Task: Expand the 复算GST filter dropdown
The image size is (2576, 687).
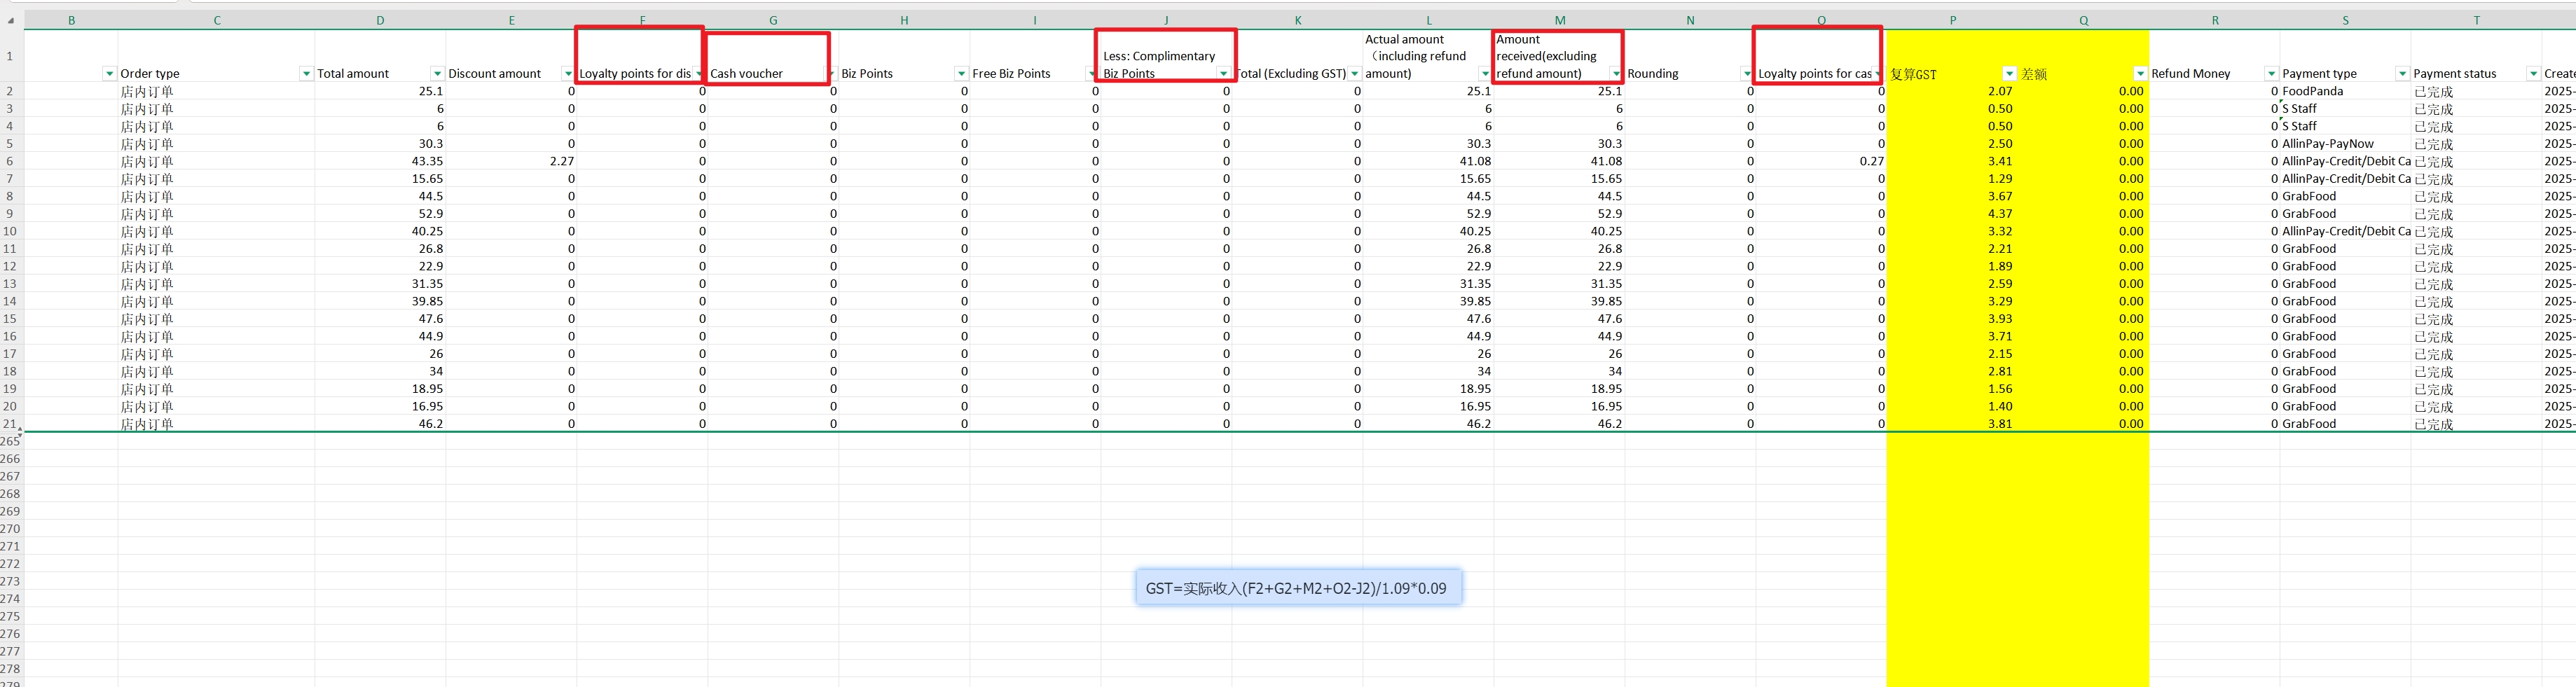Action: (2009, 74)
